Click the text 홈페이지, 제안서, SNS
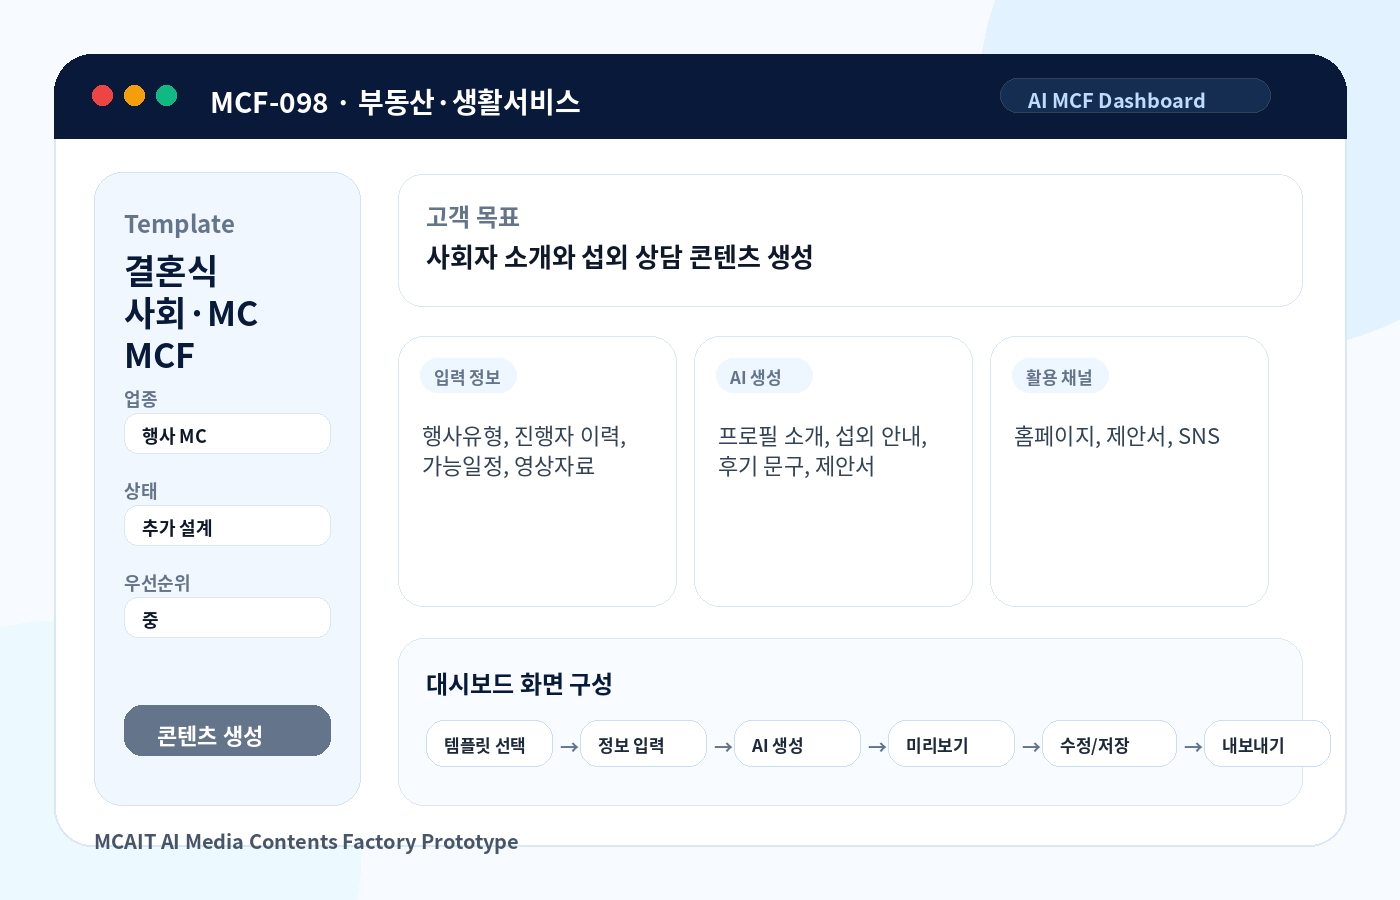The width and height of the screenshot is (1400, 900). [x=1116, y=436]
